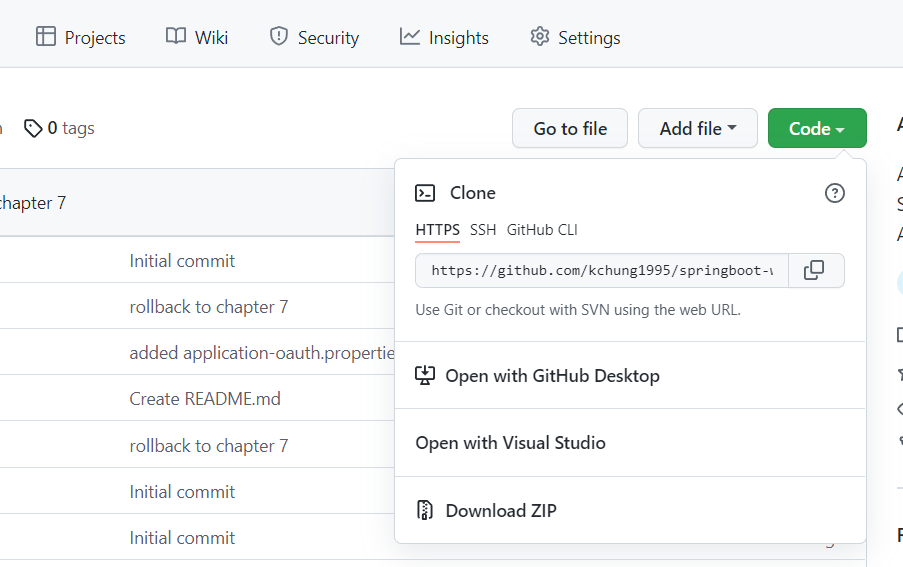Click the help question mark icon
The width and height of the screenshot is (903, 567).
pyautogui.click(x=835, y=193)
